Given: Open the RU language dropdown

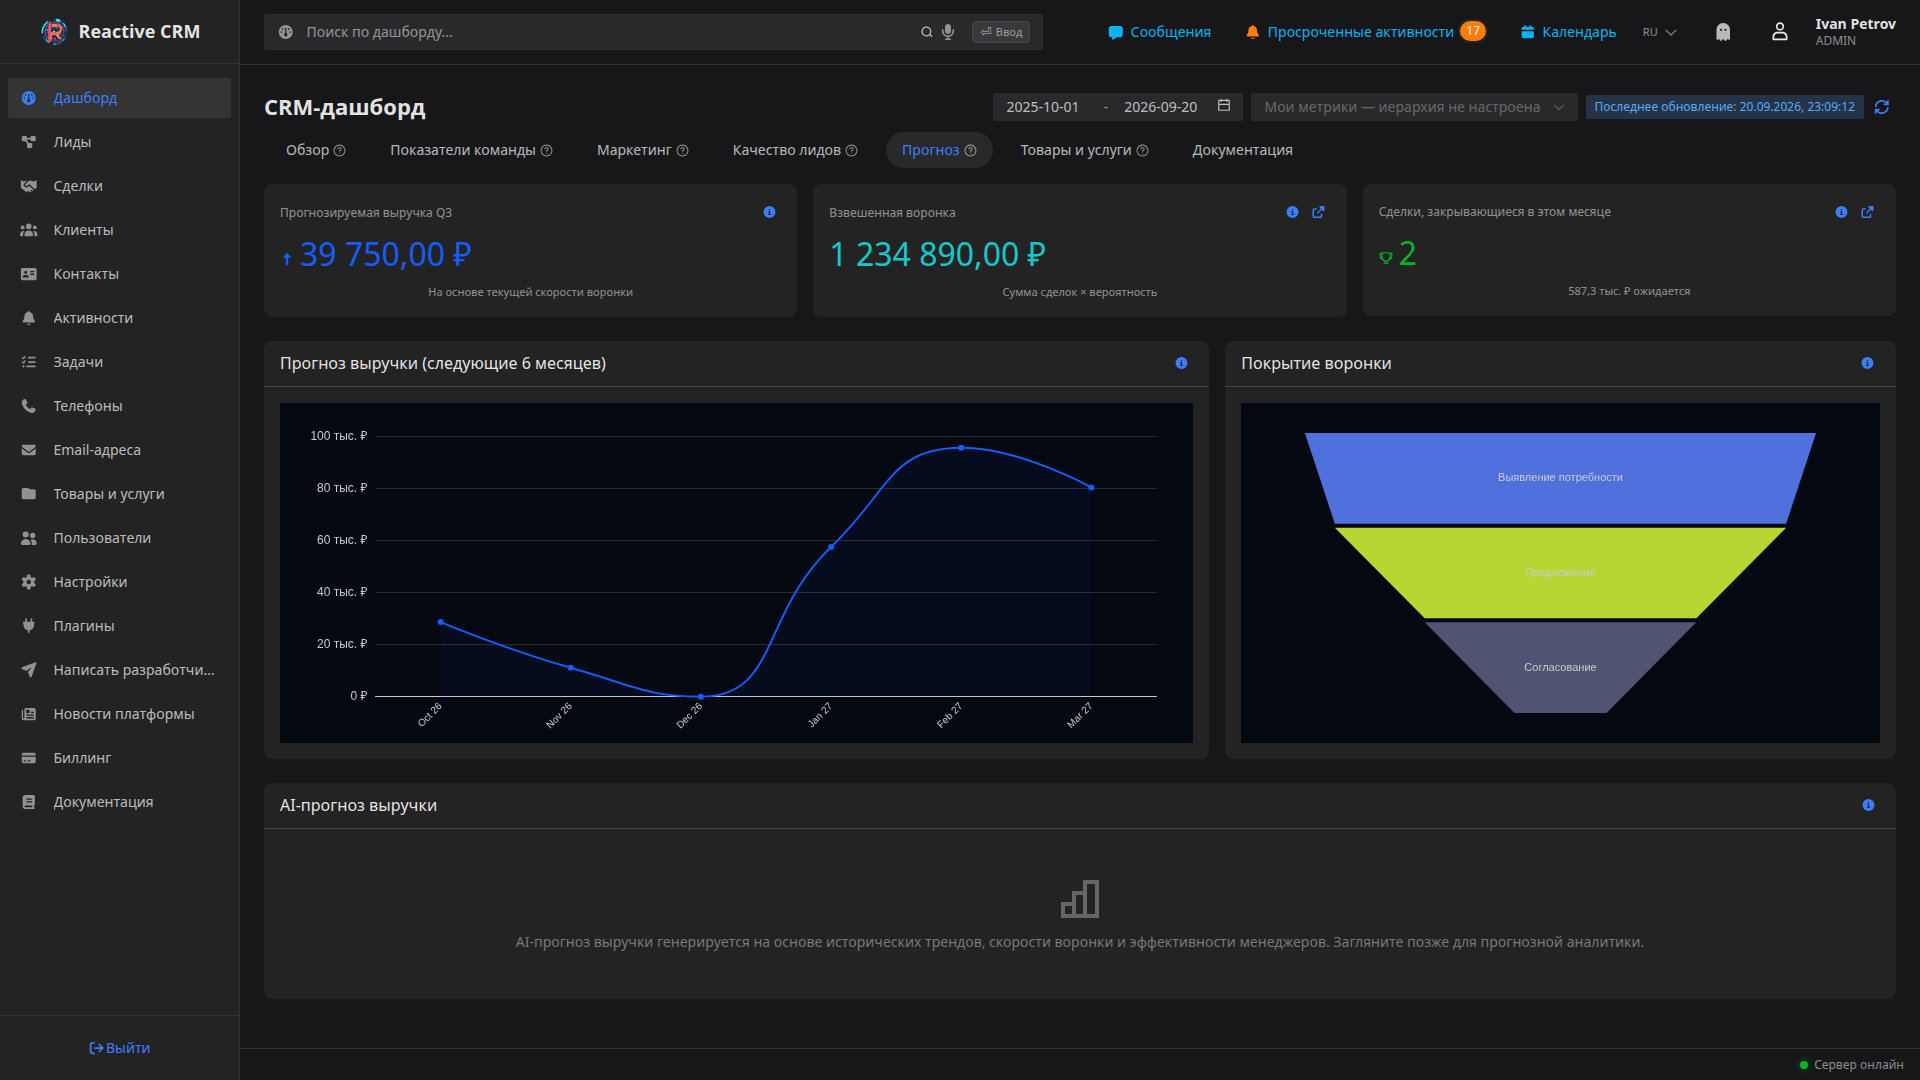Looking at the screenshot, I should (x=1659, y=32).
